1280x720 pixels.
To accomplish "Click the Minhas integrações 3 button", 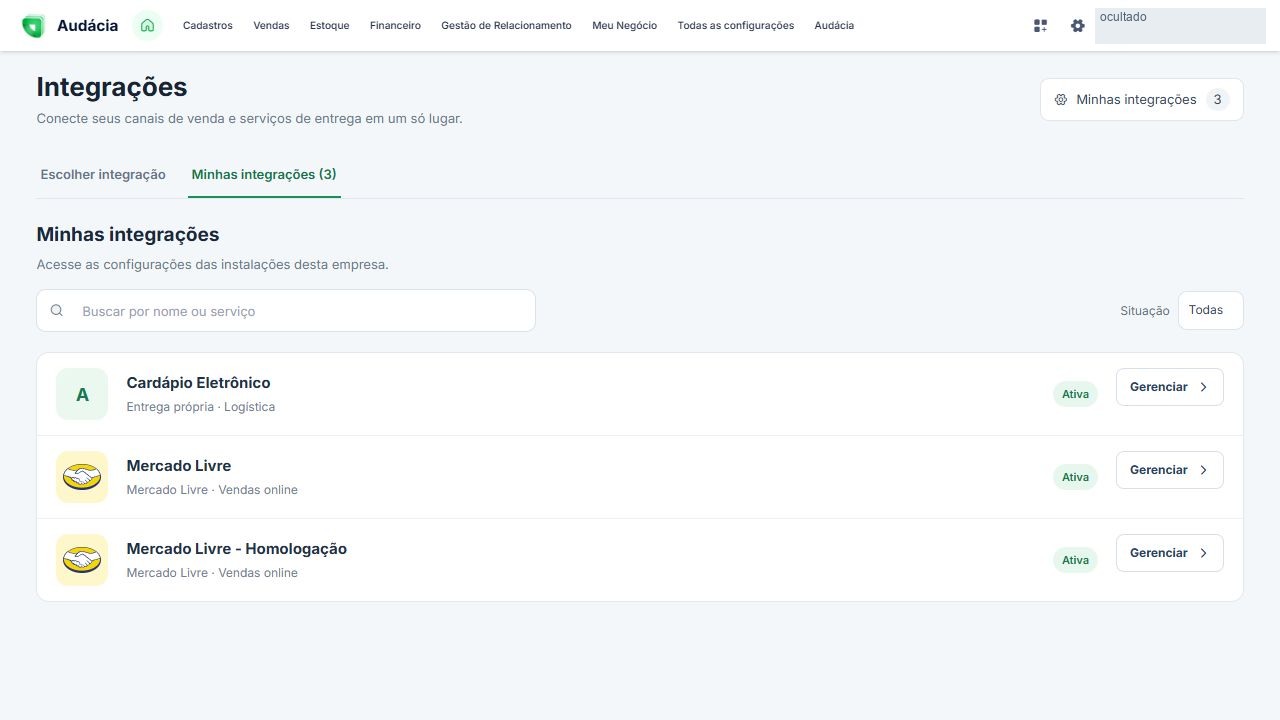I will point(1142,100).
